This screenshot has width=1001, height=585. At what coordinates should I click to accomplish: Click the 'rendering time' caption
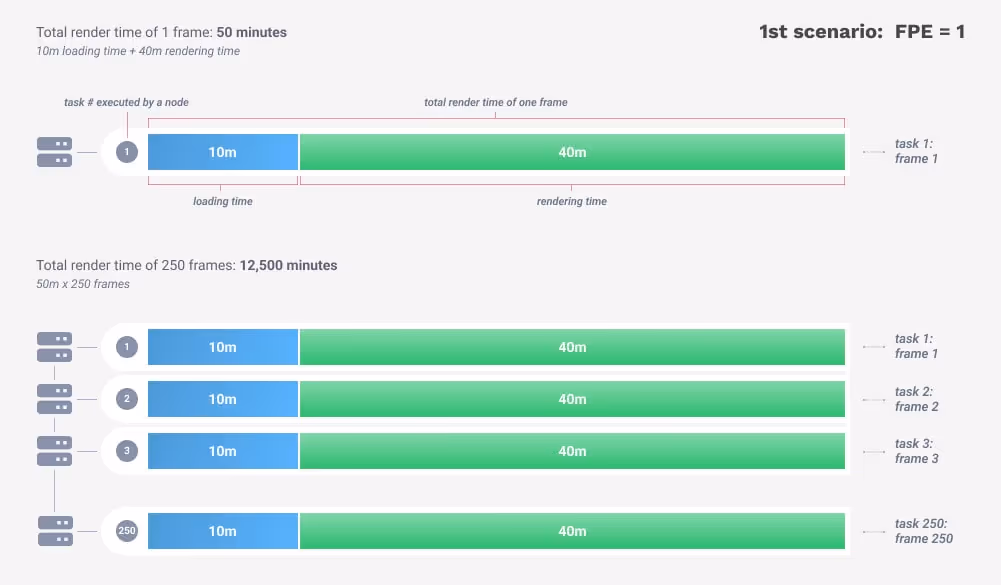pyautogui.click(x=572, y=201)
